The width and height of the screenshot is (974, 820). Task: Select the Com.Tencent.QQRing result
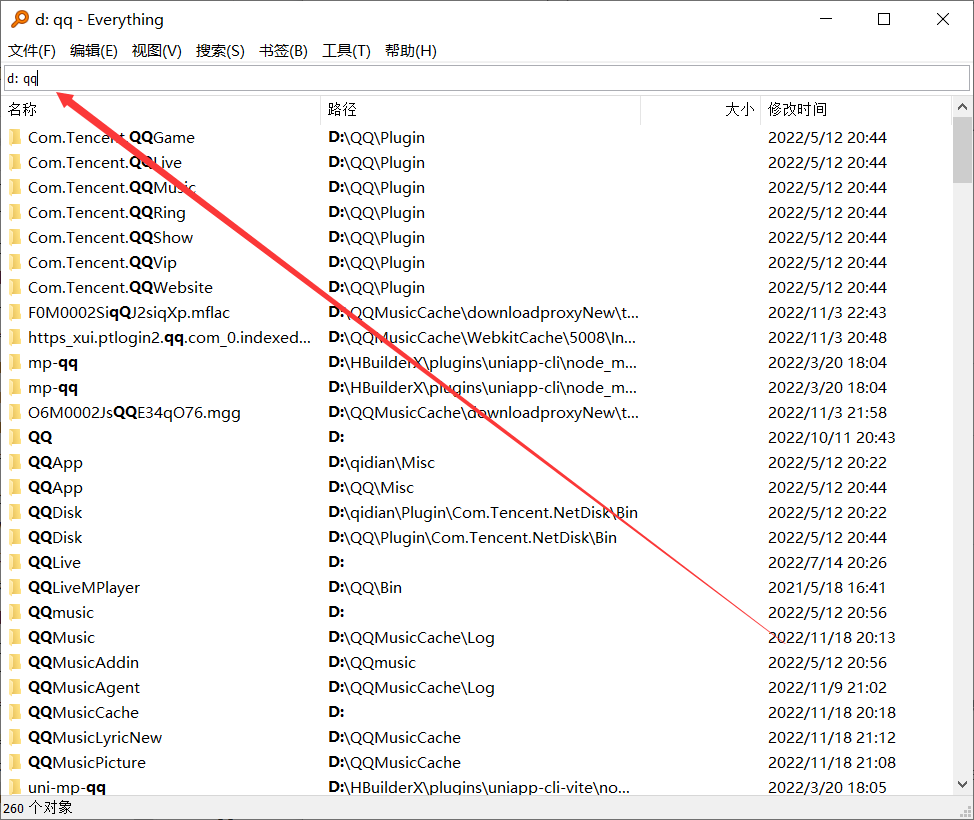[107, 212]
